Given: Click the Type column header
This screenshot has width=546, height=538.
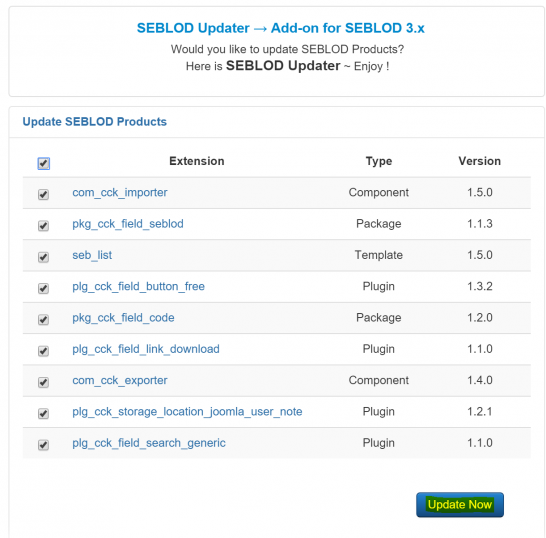Looking at the screenshot, I should coord(379,161).
